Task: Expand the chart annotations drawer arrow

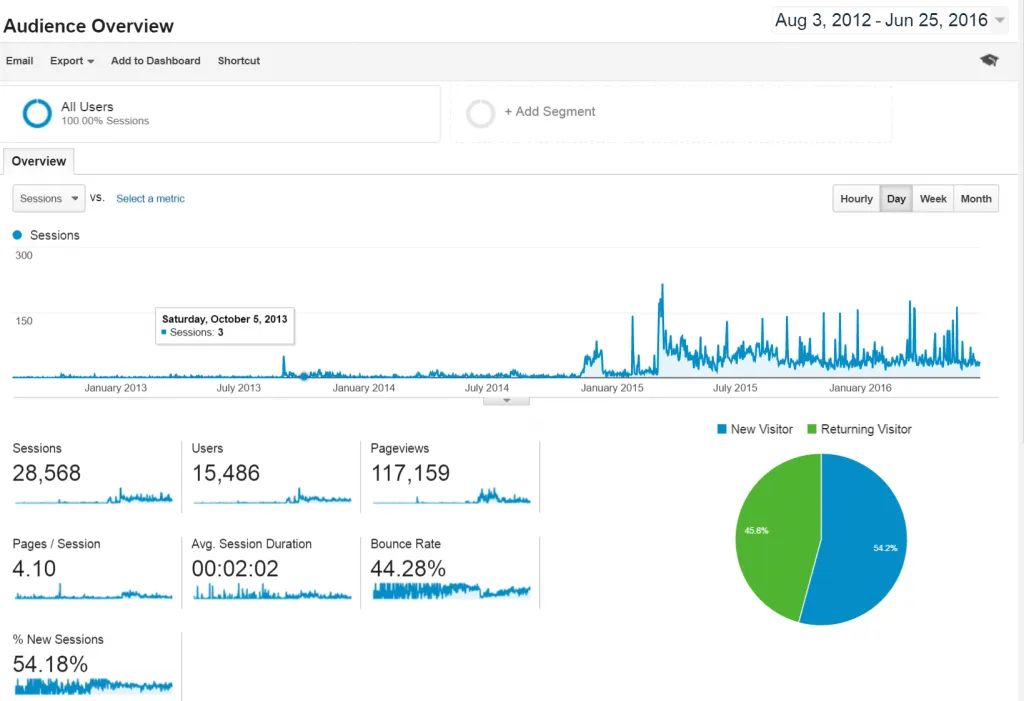Action: coord(505,398)
